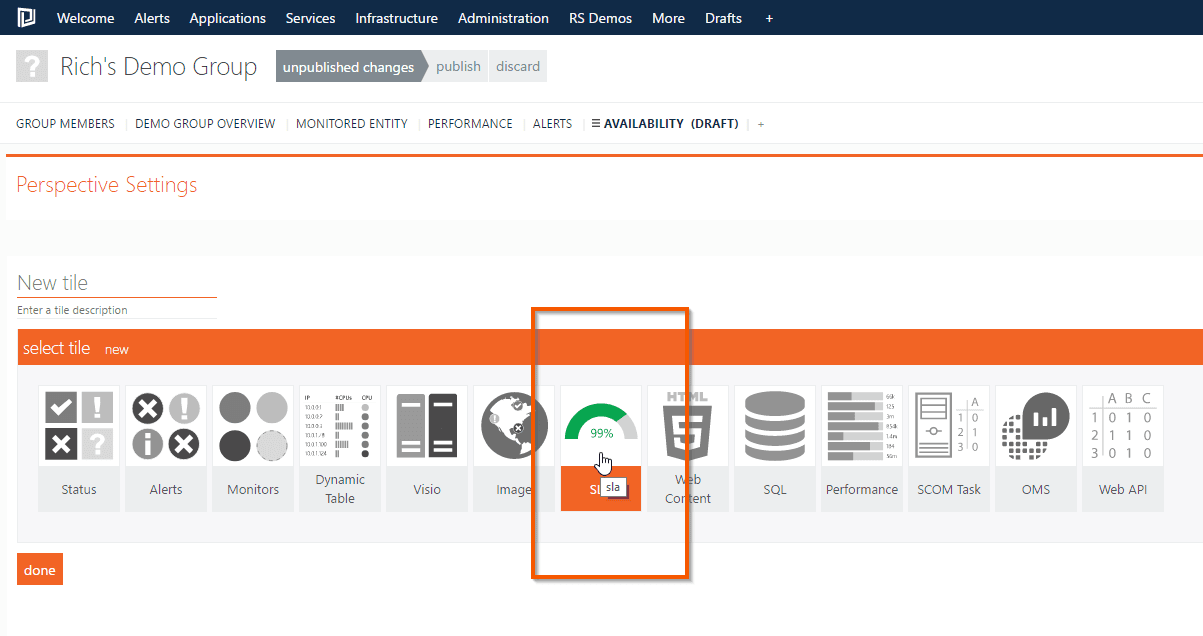Click the Squared Up logo icon
This screenshot has width=1203, height=636.
pos(27,18)
